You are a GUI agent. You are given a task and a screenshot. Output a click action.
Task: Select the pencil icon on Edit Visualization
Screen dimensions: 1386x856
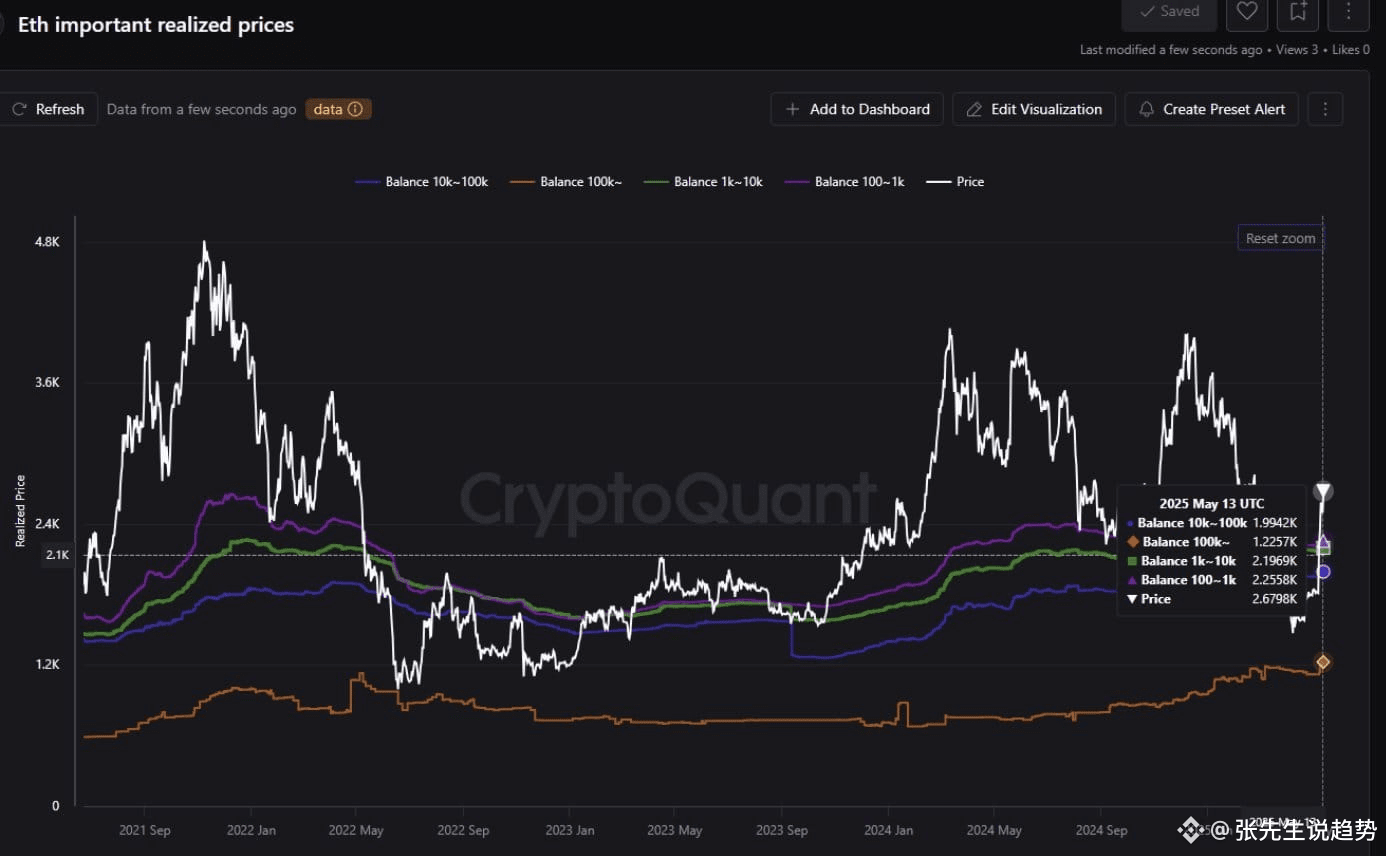[973, 109]
